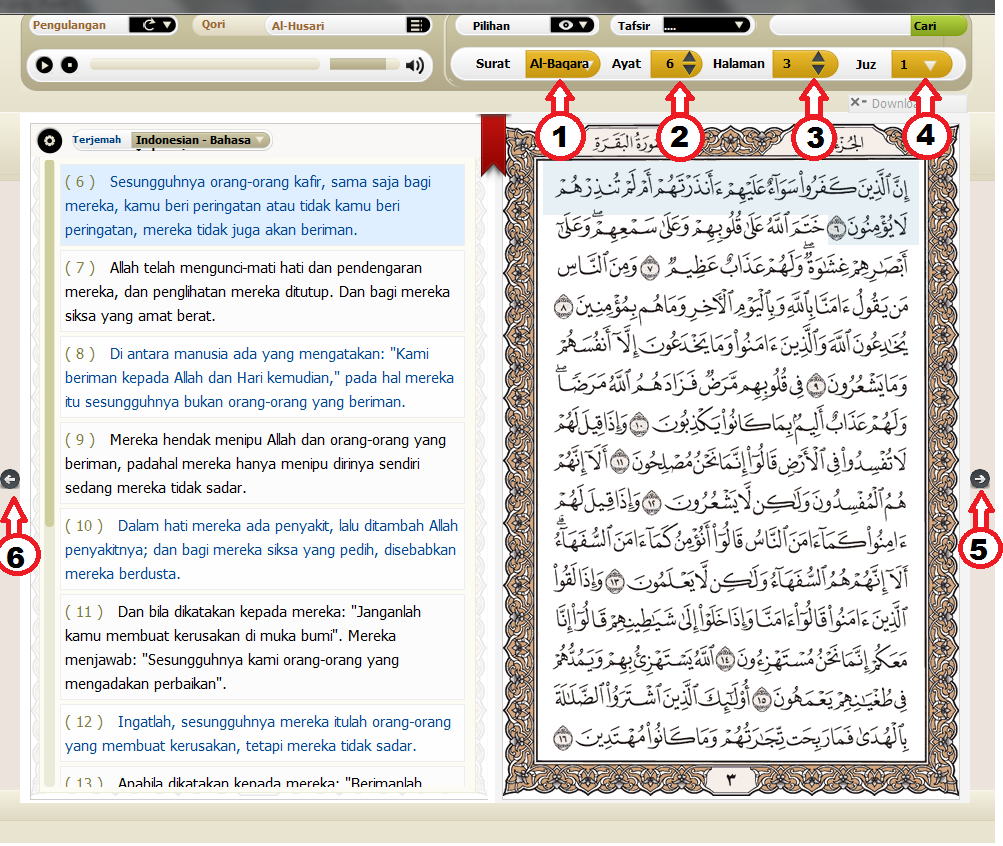
Task: Select verse 9 translation 'Mereka hendak menipu Allah'
Action: pos(262,463)
